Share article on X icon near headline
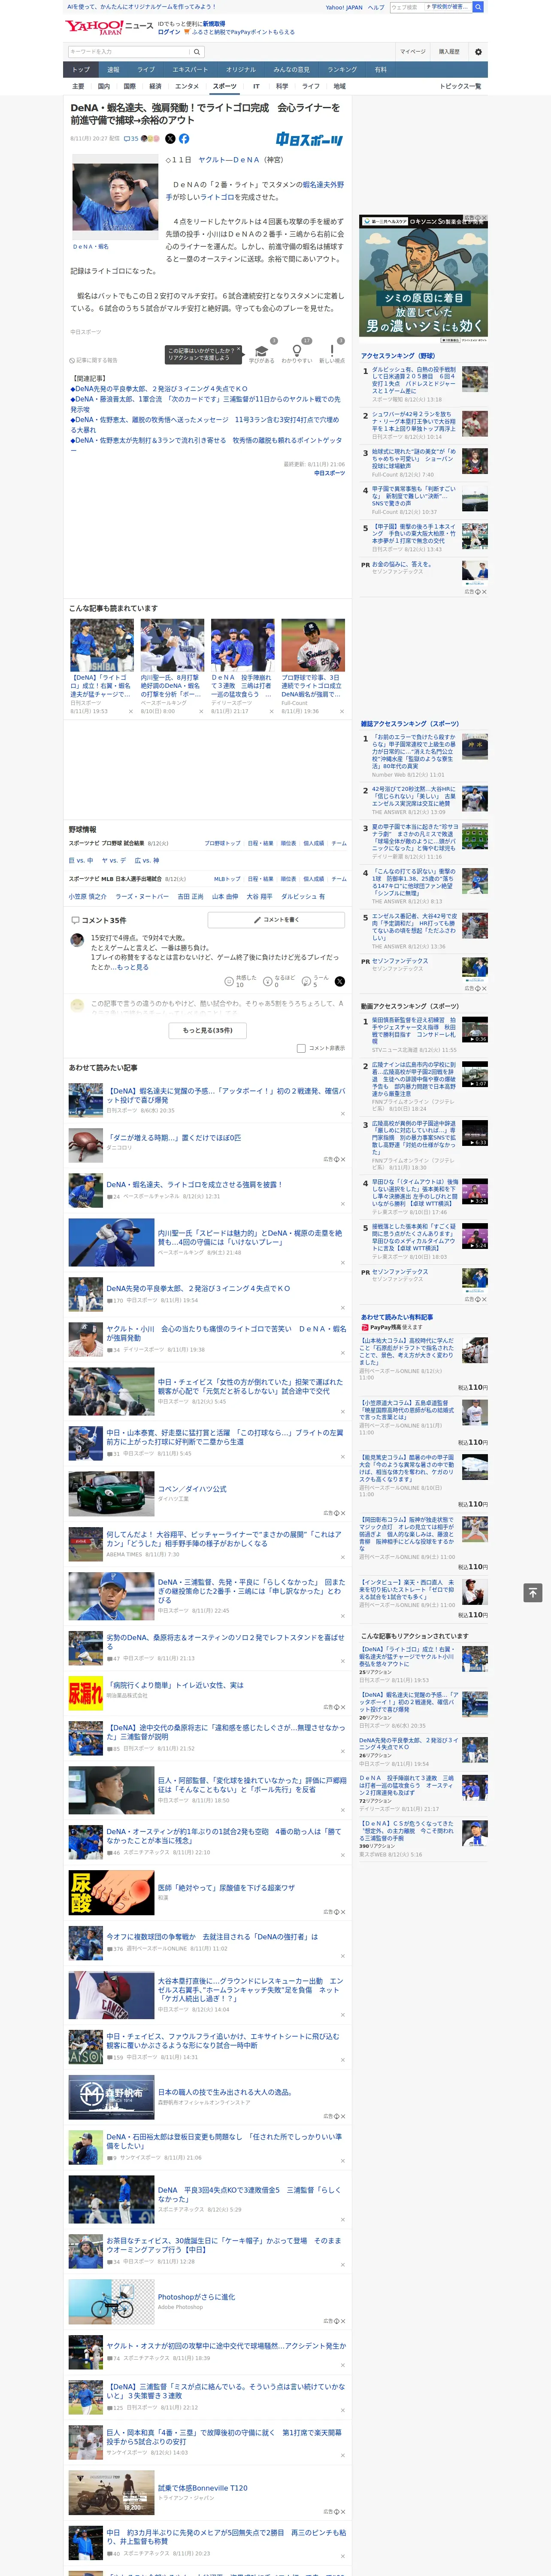The height and width of the screenshot is (2576, 551). [170, 139]
